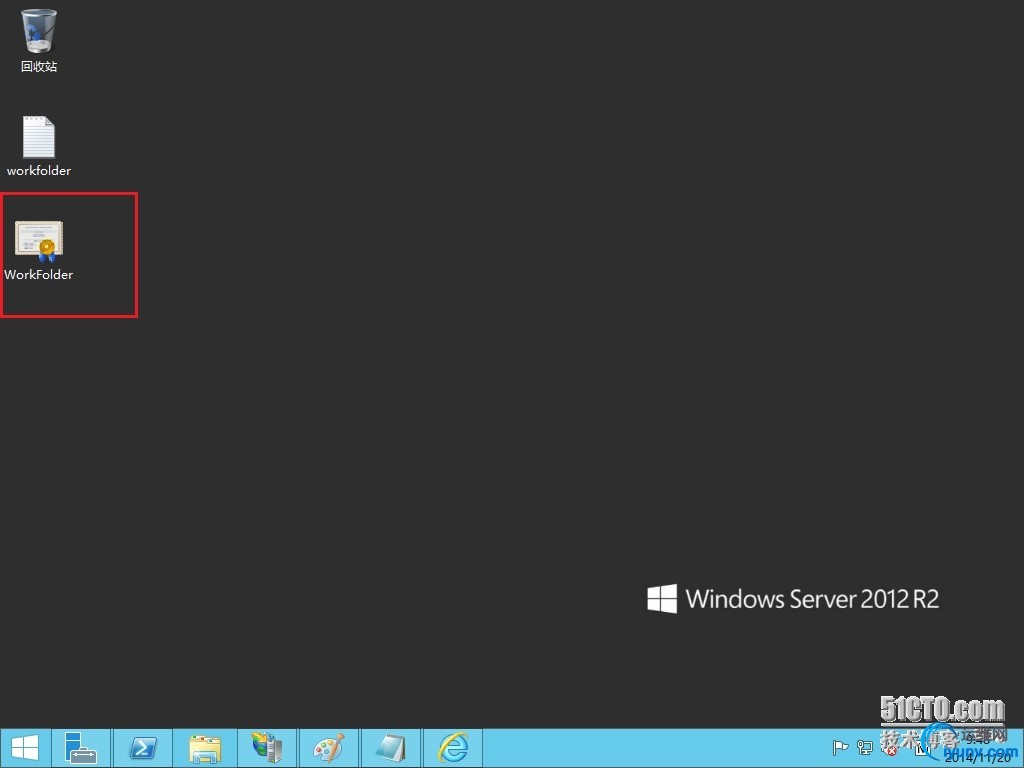Select the WorkFolder certificate icon
The image size is (1024, 768).
[39, 240]
